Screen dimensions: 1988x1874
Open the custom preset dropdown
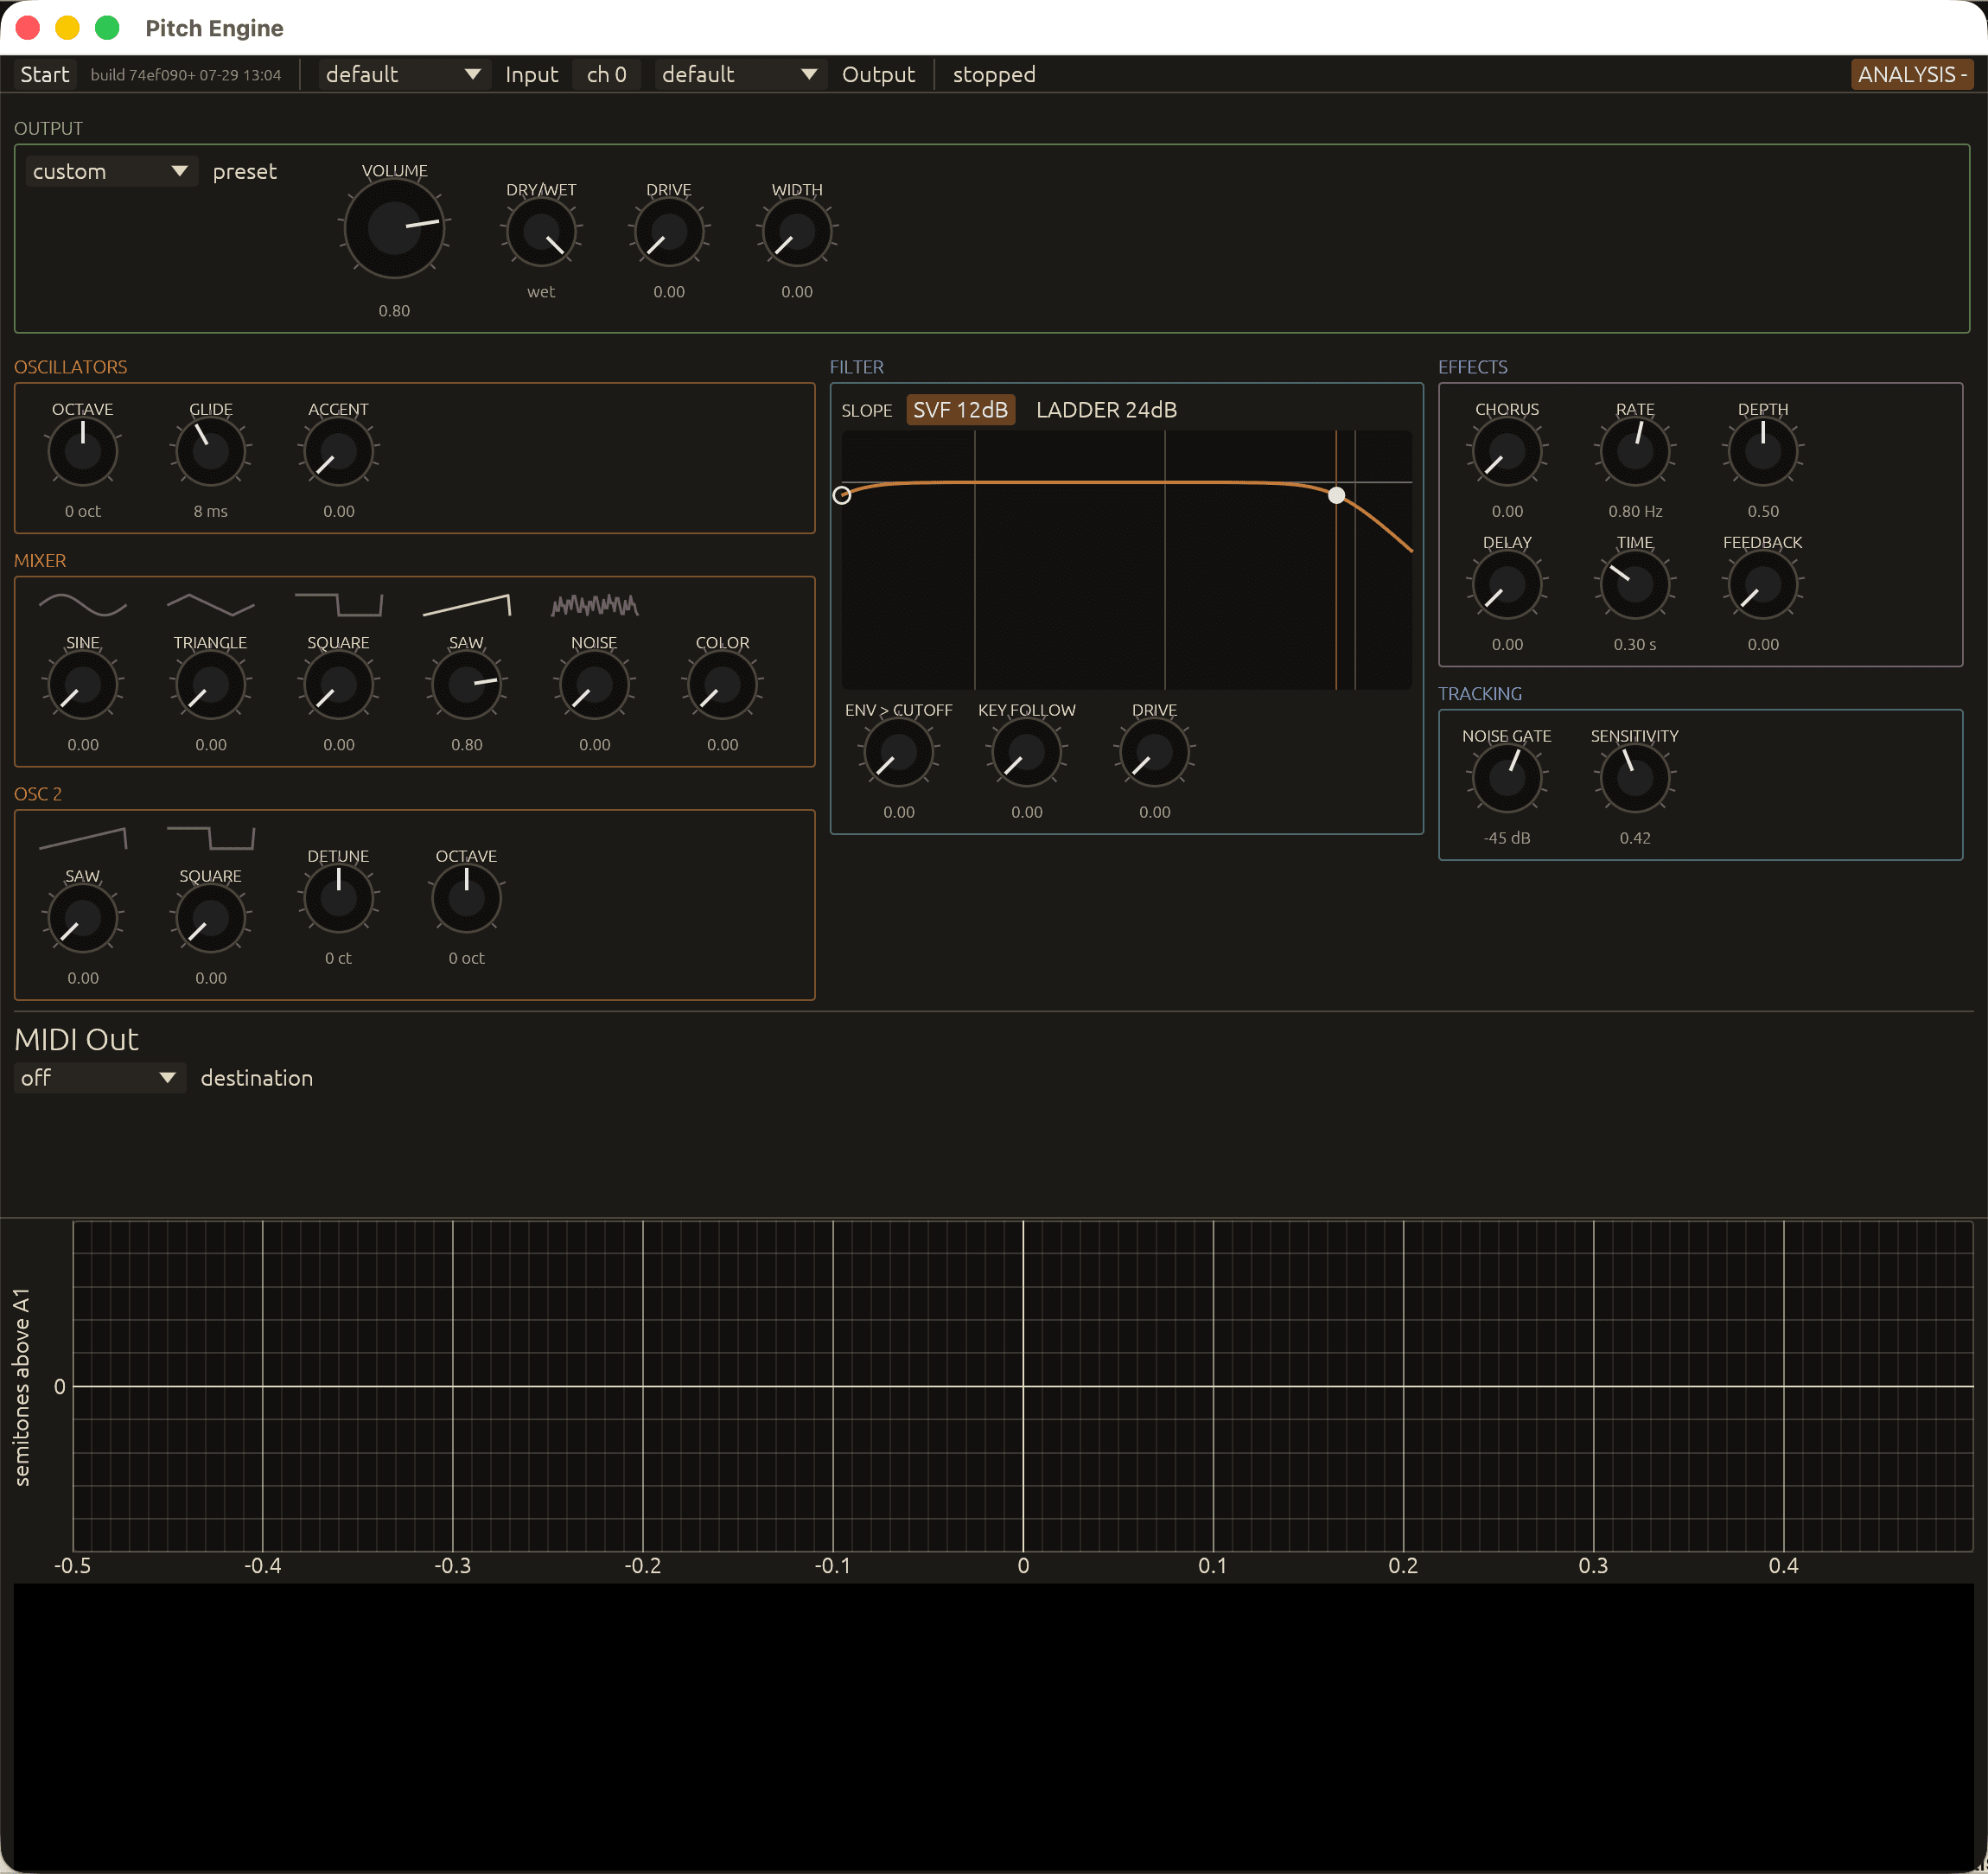coord(111,171)
